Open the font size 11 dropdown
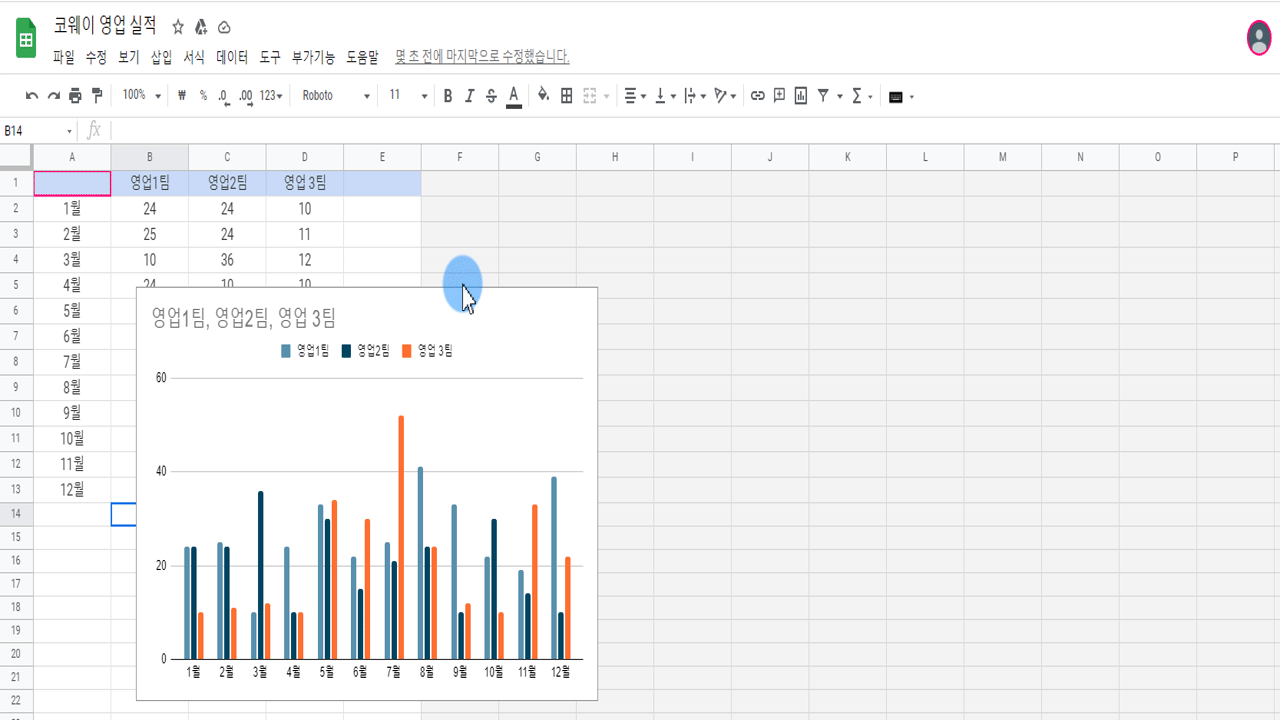The width and height of the screenshot is (1280, 720). click(x=408, y=96)
